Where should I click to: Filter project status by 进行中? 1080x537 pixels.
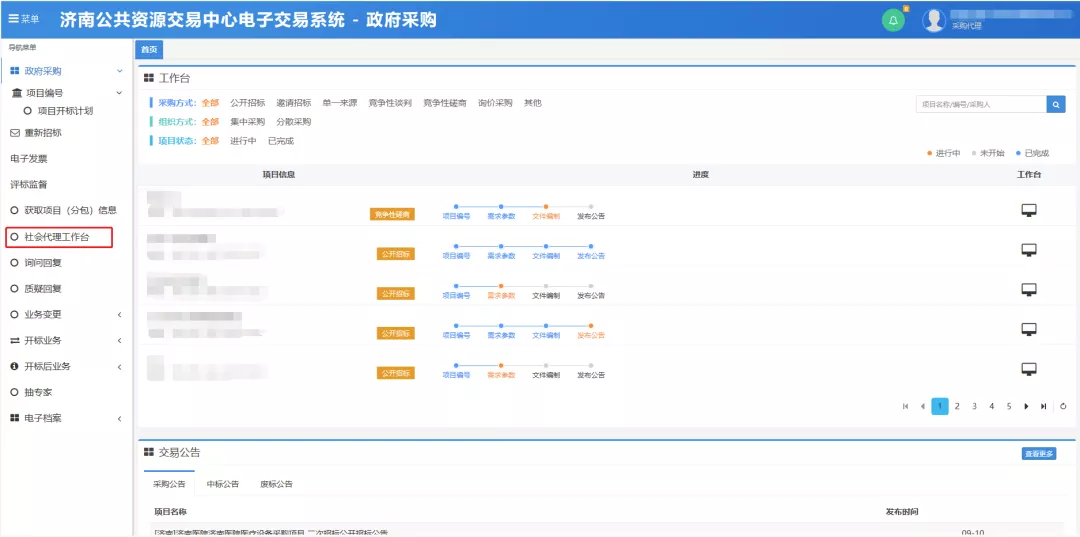(243, 141)
